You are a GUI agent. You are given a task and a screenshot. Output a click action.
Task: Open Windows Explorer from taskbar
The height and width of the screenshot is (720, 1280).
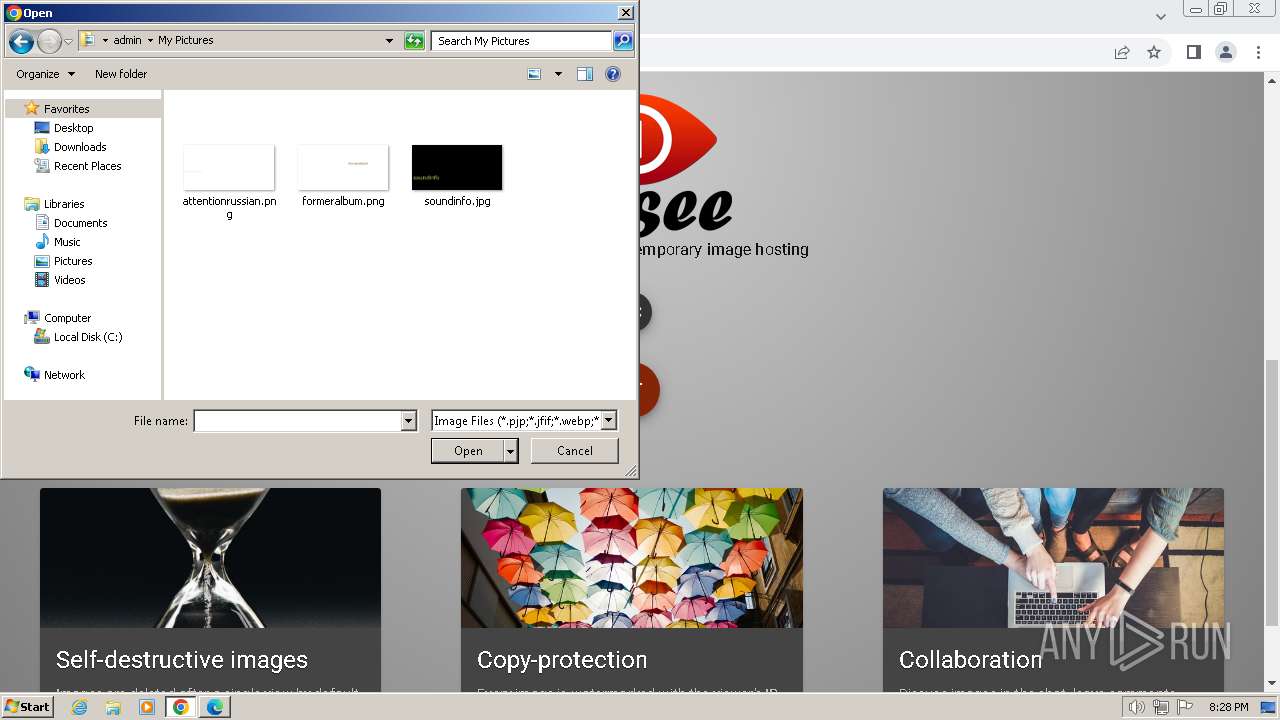coord(113,707)
